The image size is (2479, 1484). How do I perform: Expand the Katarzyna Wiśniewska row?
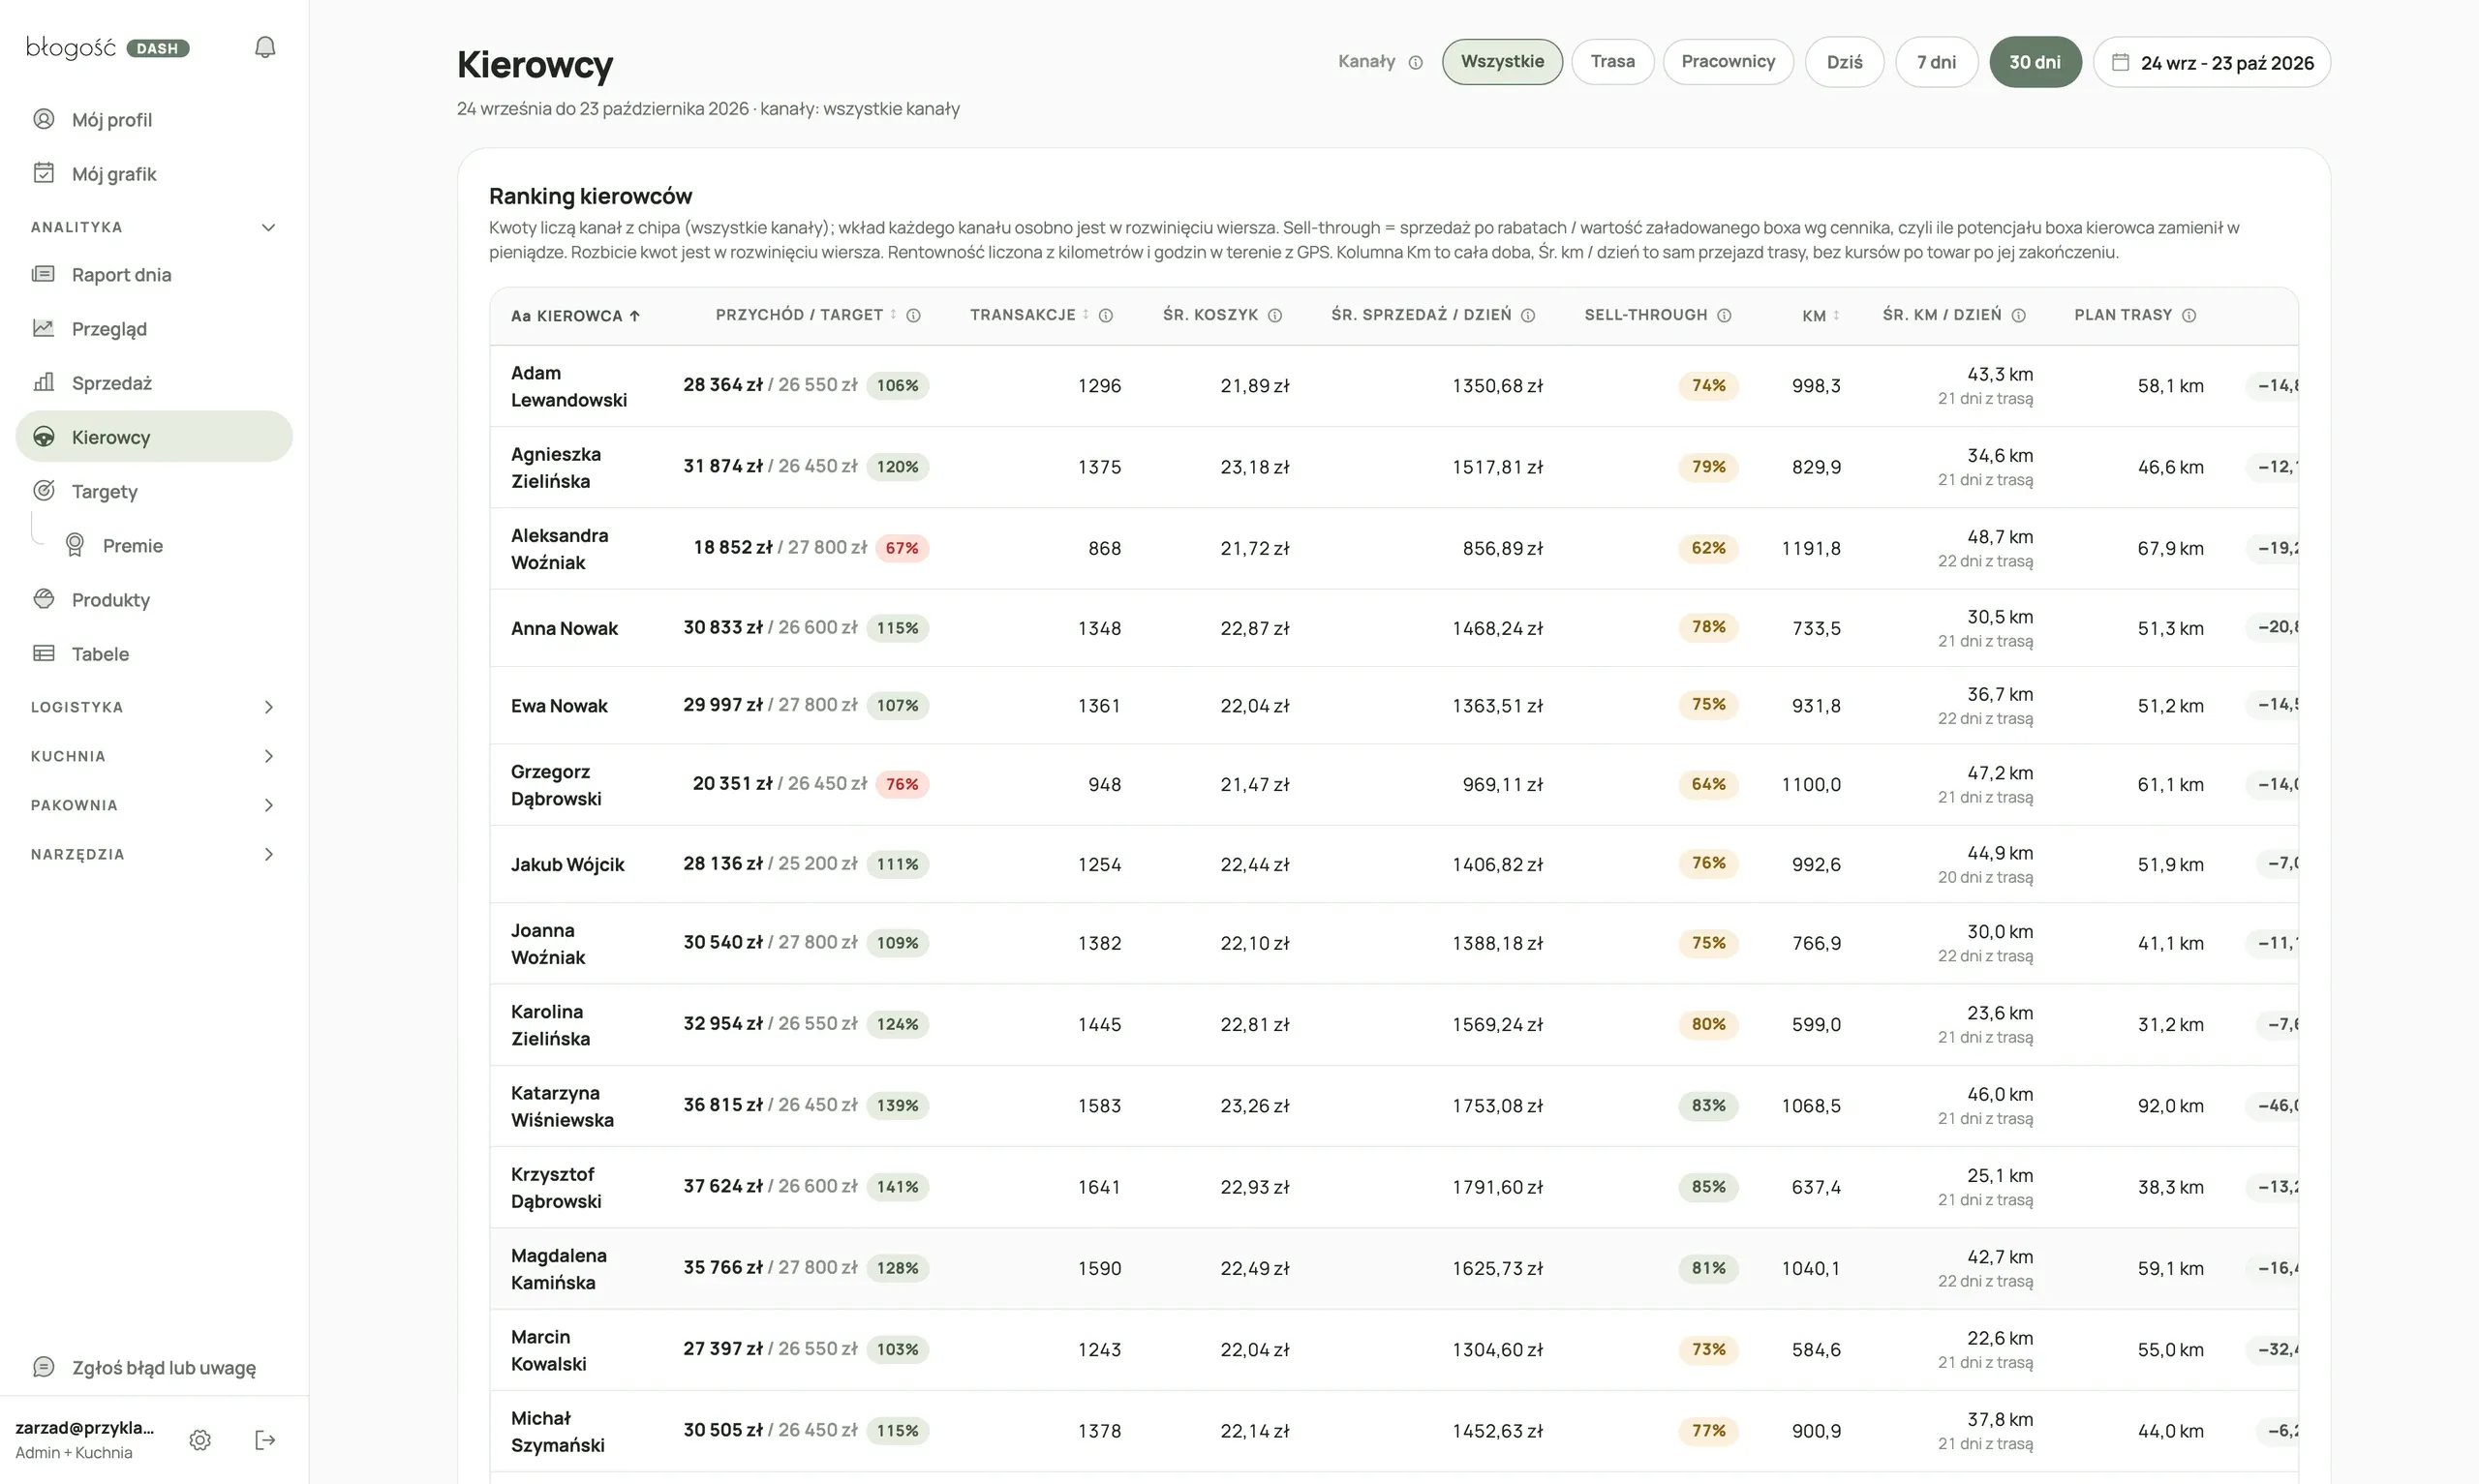[1394, 1105]
